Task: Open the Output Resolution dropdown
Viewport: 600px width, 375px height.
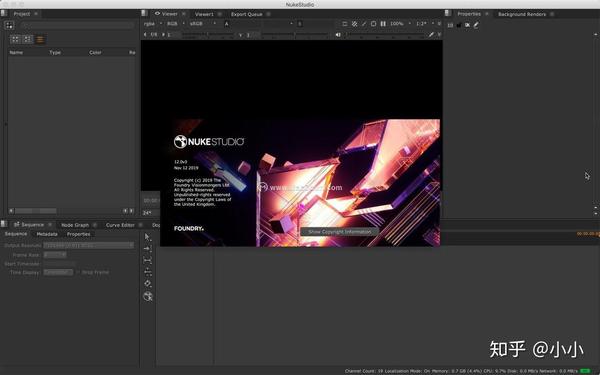Action: [88, 245]
